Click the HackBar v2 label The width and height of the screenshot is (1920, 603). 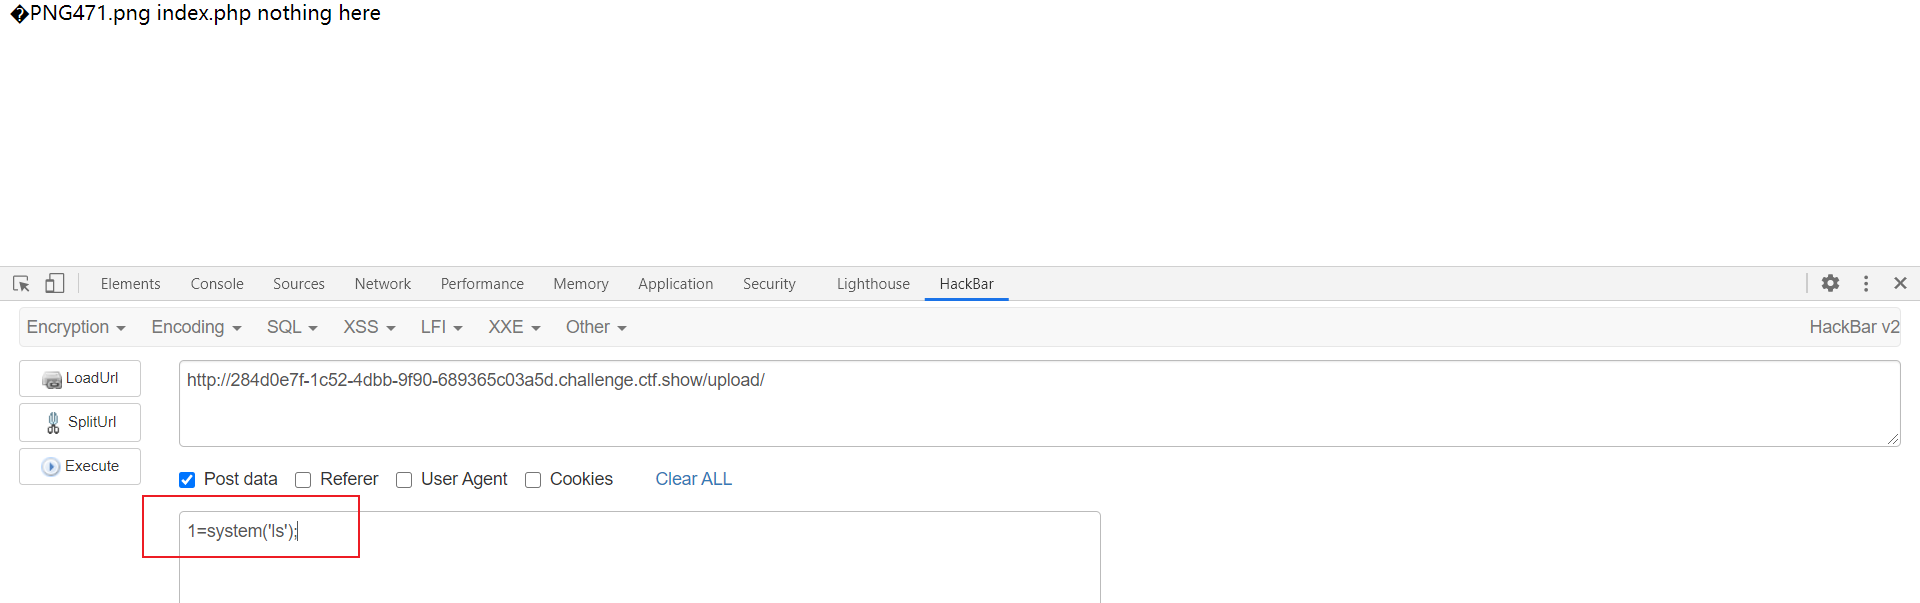1854,327
